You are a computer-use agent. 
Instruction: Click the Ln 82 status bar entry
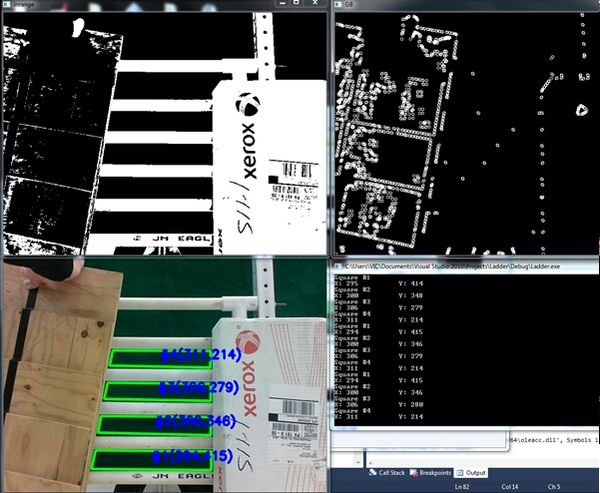462,487
